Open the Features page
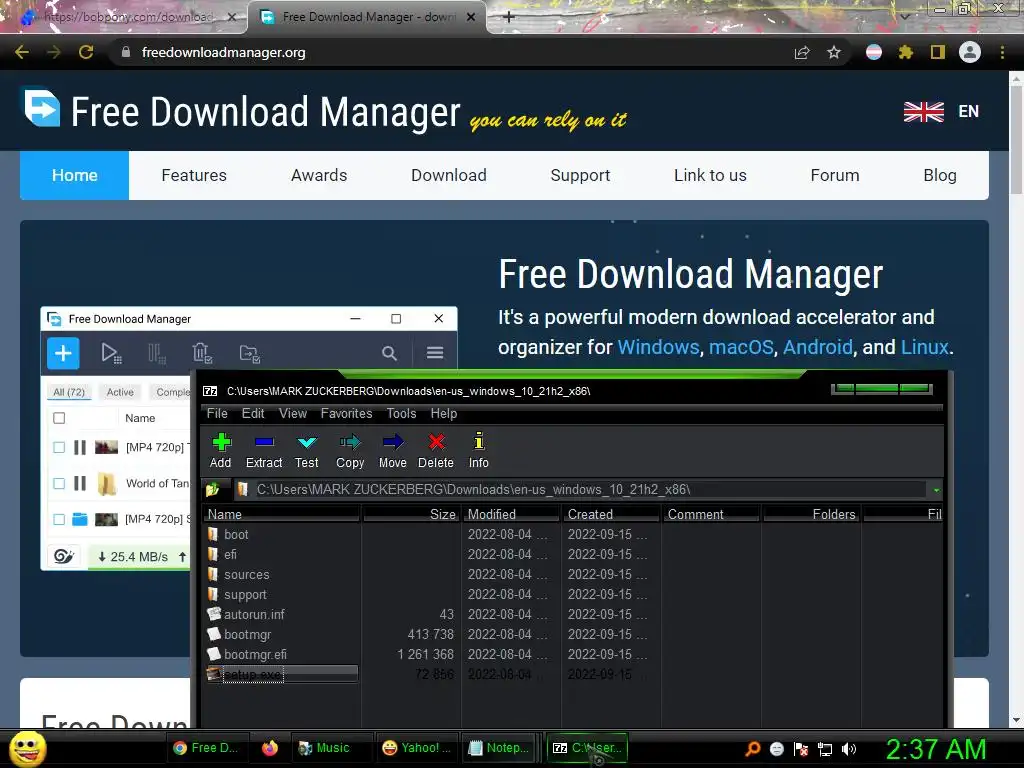The image size is (1024, 768). [x=194, y=175]
